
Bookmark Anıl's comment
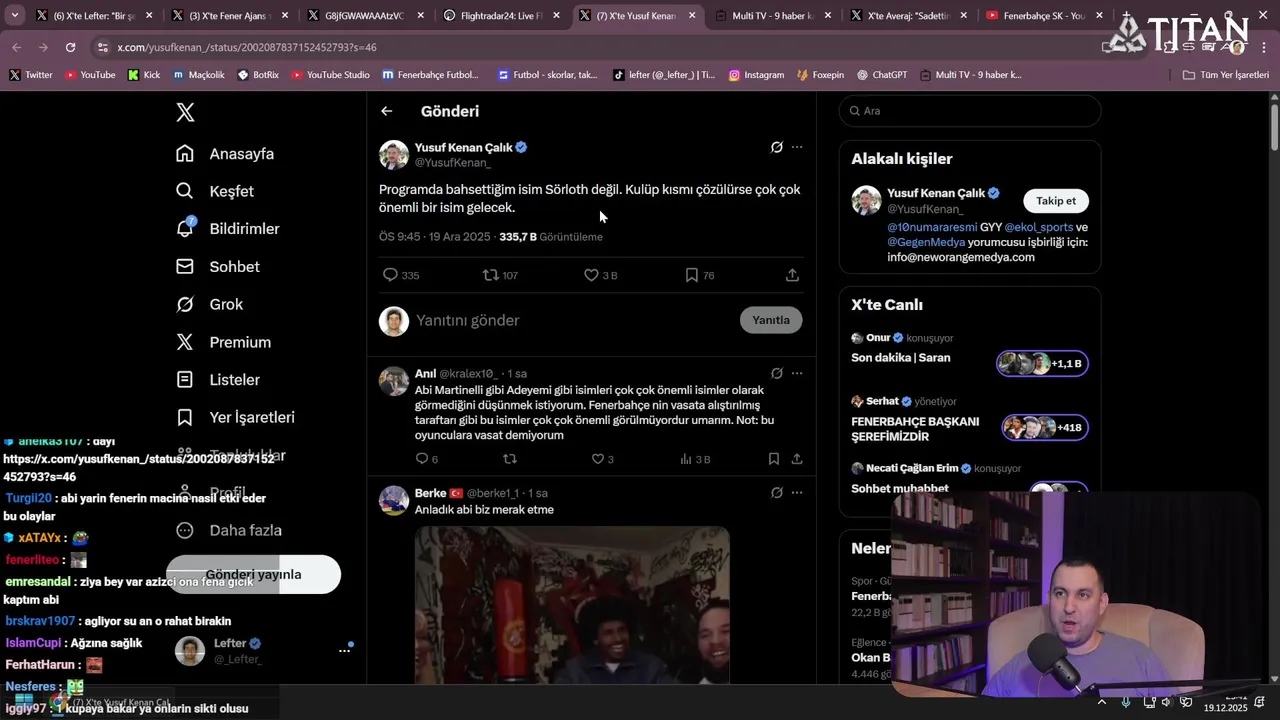[x=774, y=459]
